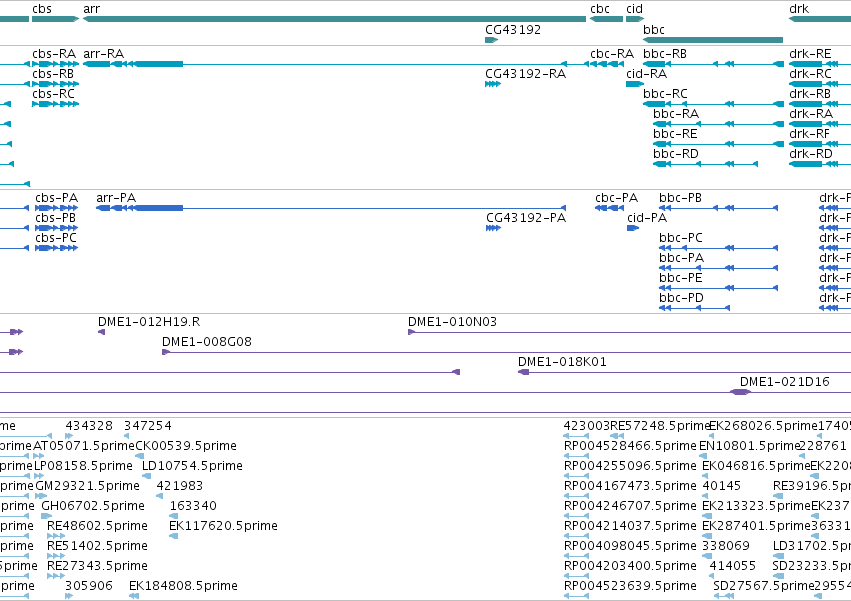Select EST RE48602.5prime
The image size is (851, 601).
[x=56, y=536]
